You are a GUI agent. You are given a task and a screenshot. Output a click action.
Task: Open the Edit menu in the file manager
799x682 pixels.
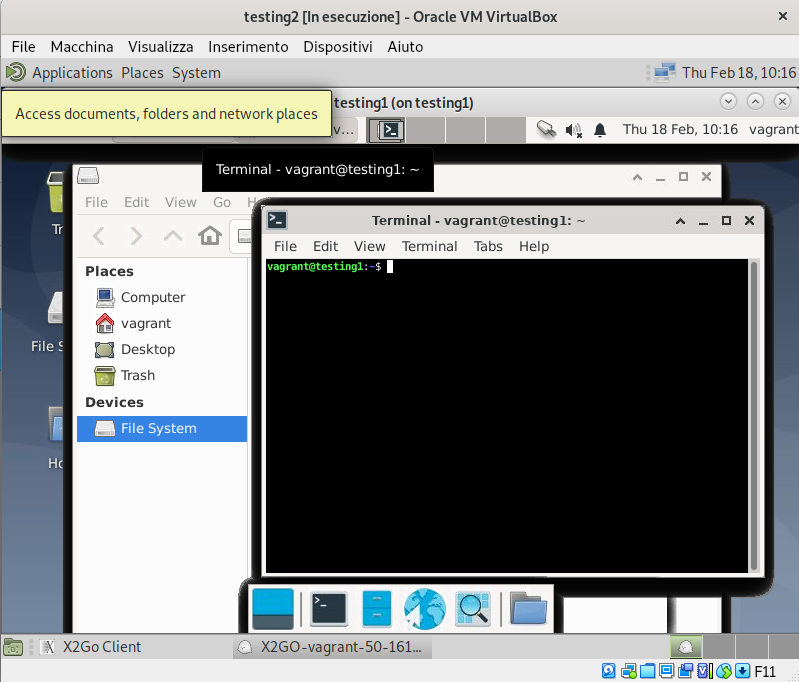click(137, 202)
